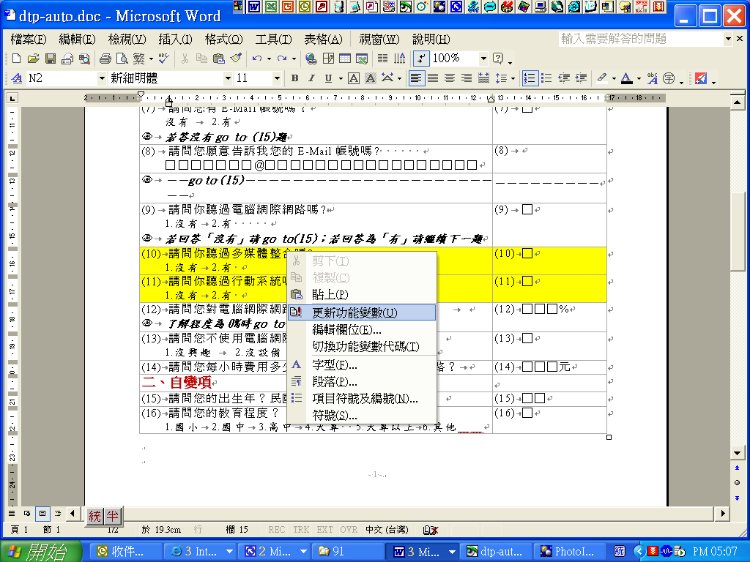Apply the highlighter pen
The image size is (750, 562).
602,78
